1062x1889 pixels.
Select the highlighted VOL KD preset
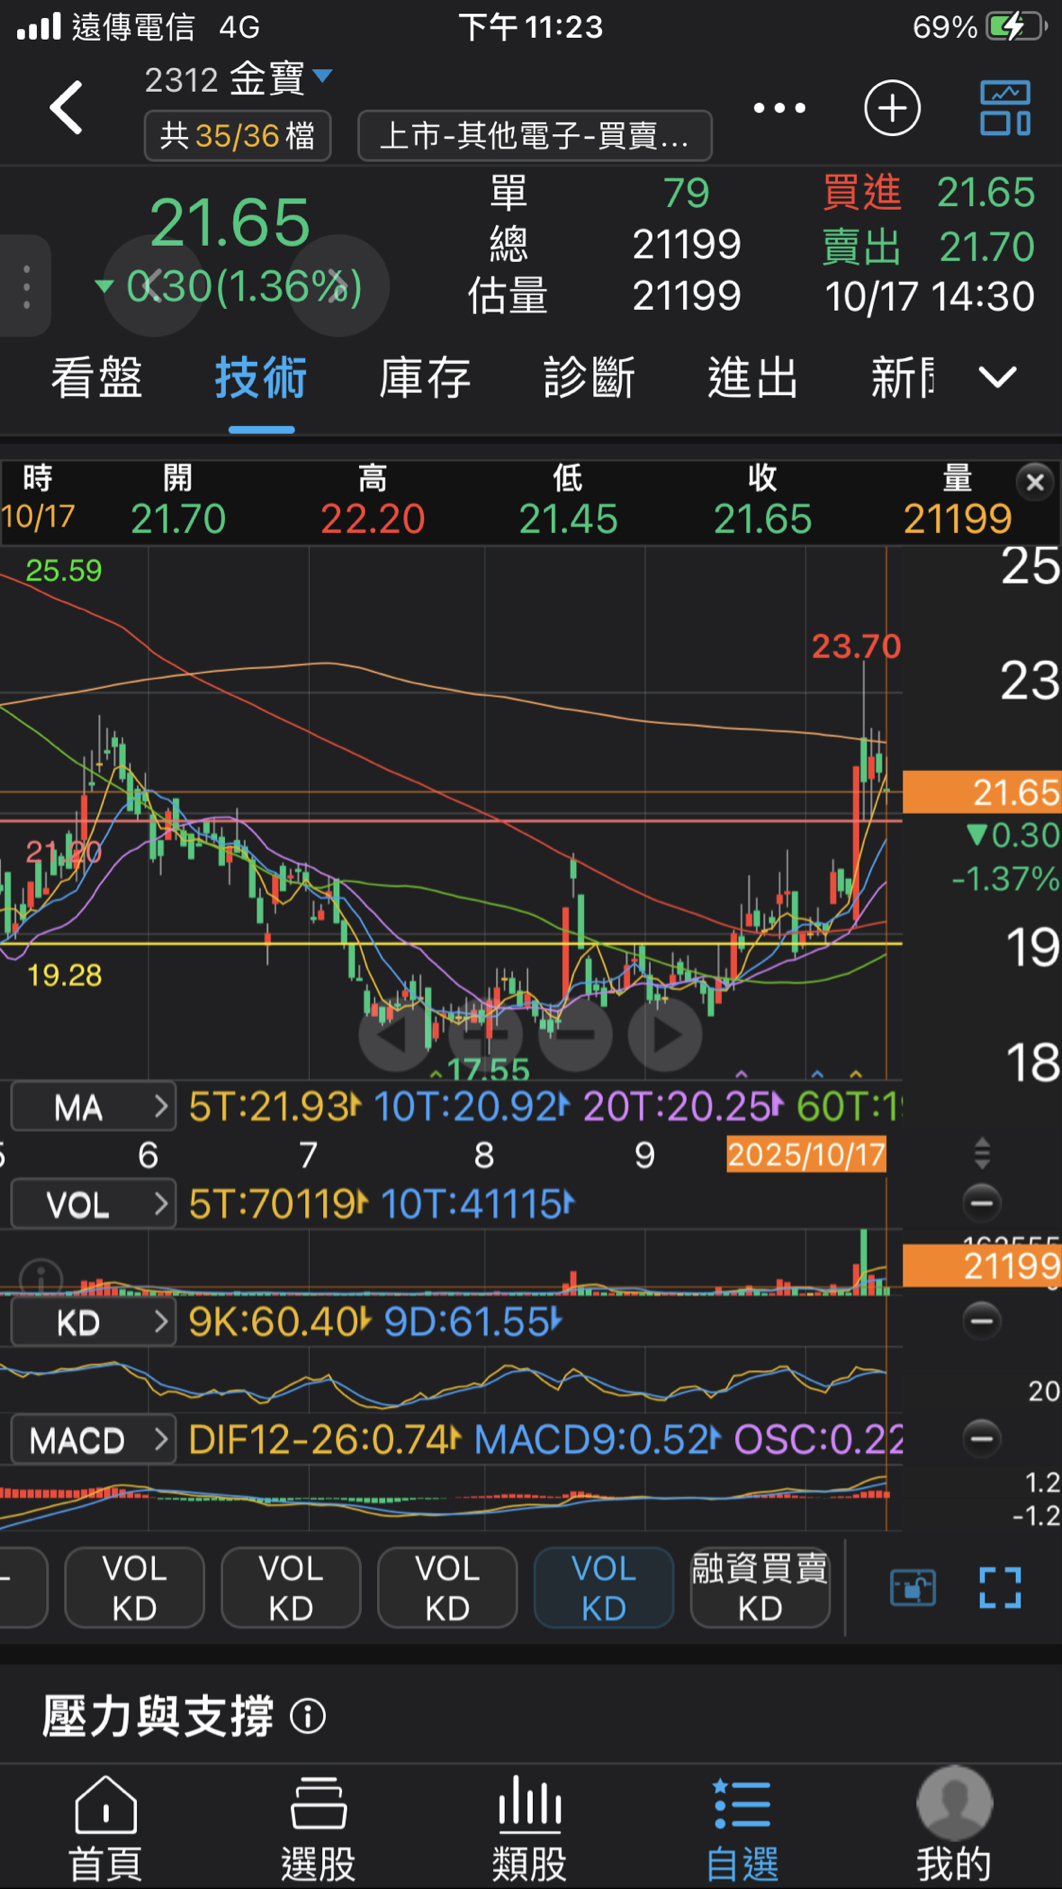click(x=604, y=1587)
